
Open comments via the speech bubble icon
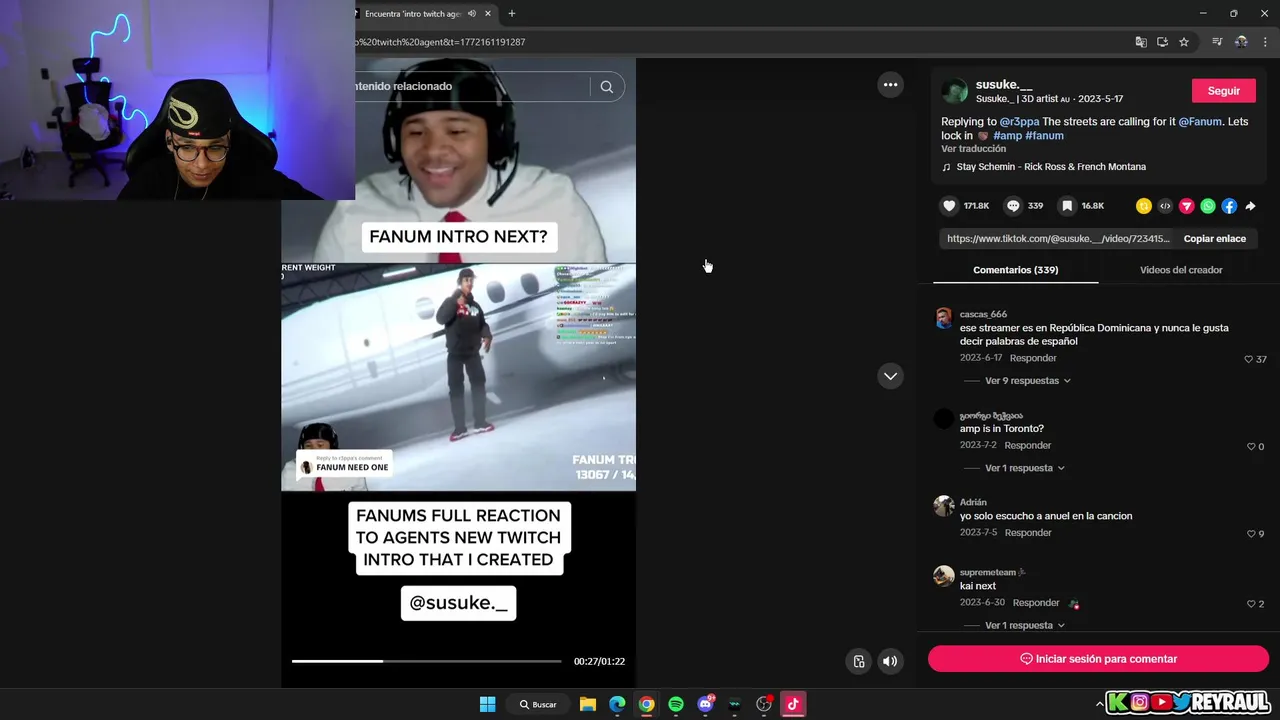[x=1013, y=206]
